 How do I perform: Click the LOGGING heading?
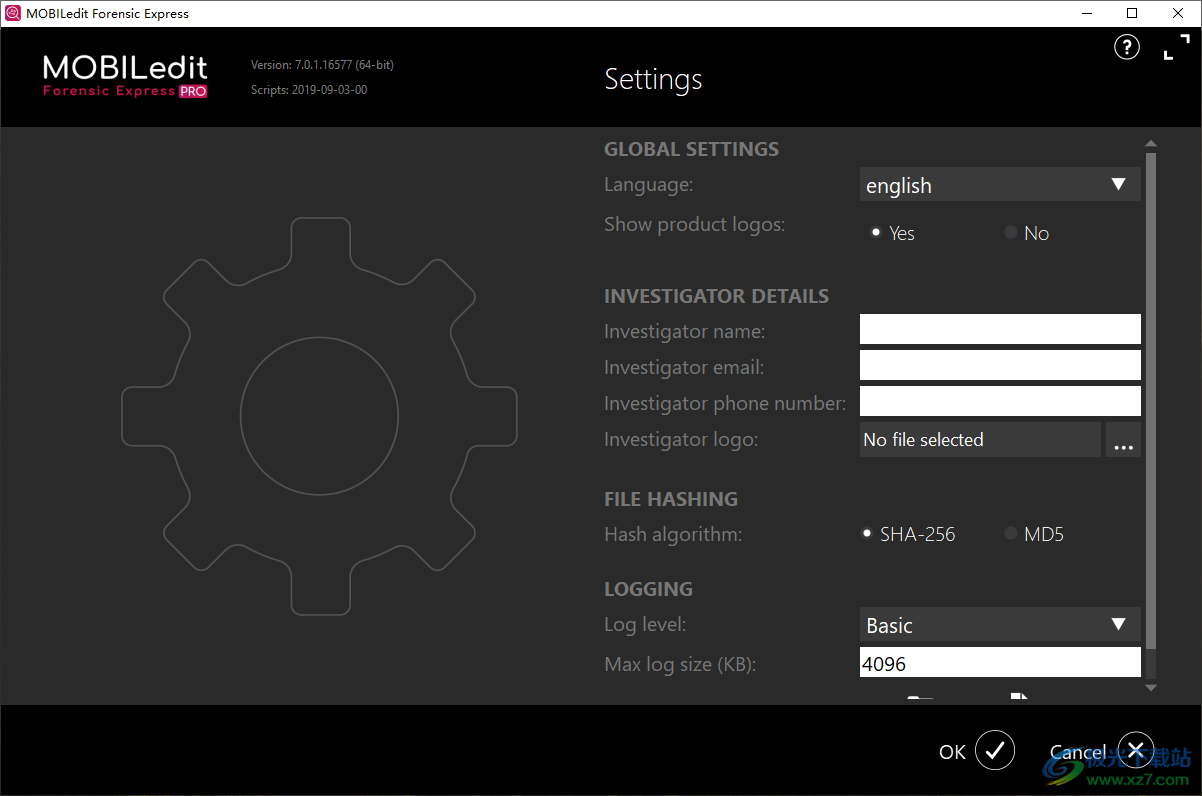tap(648, 589)
